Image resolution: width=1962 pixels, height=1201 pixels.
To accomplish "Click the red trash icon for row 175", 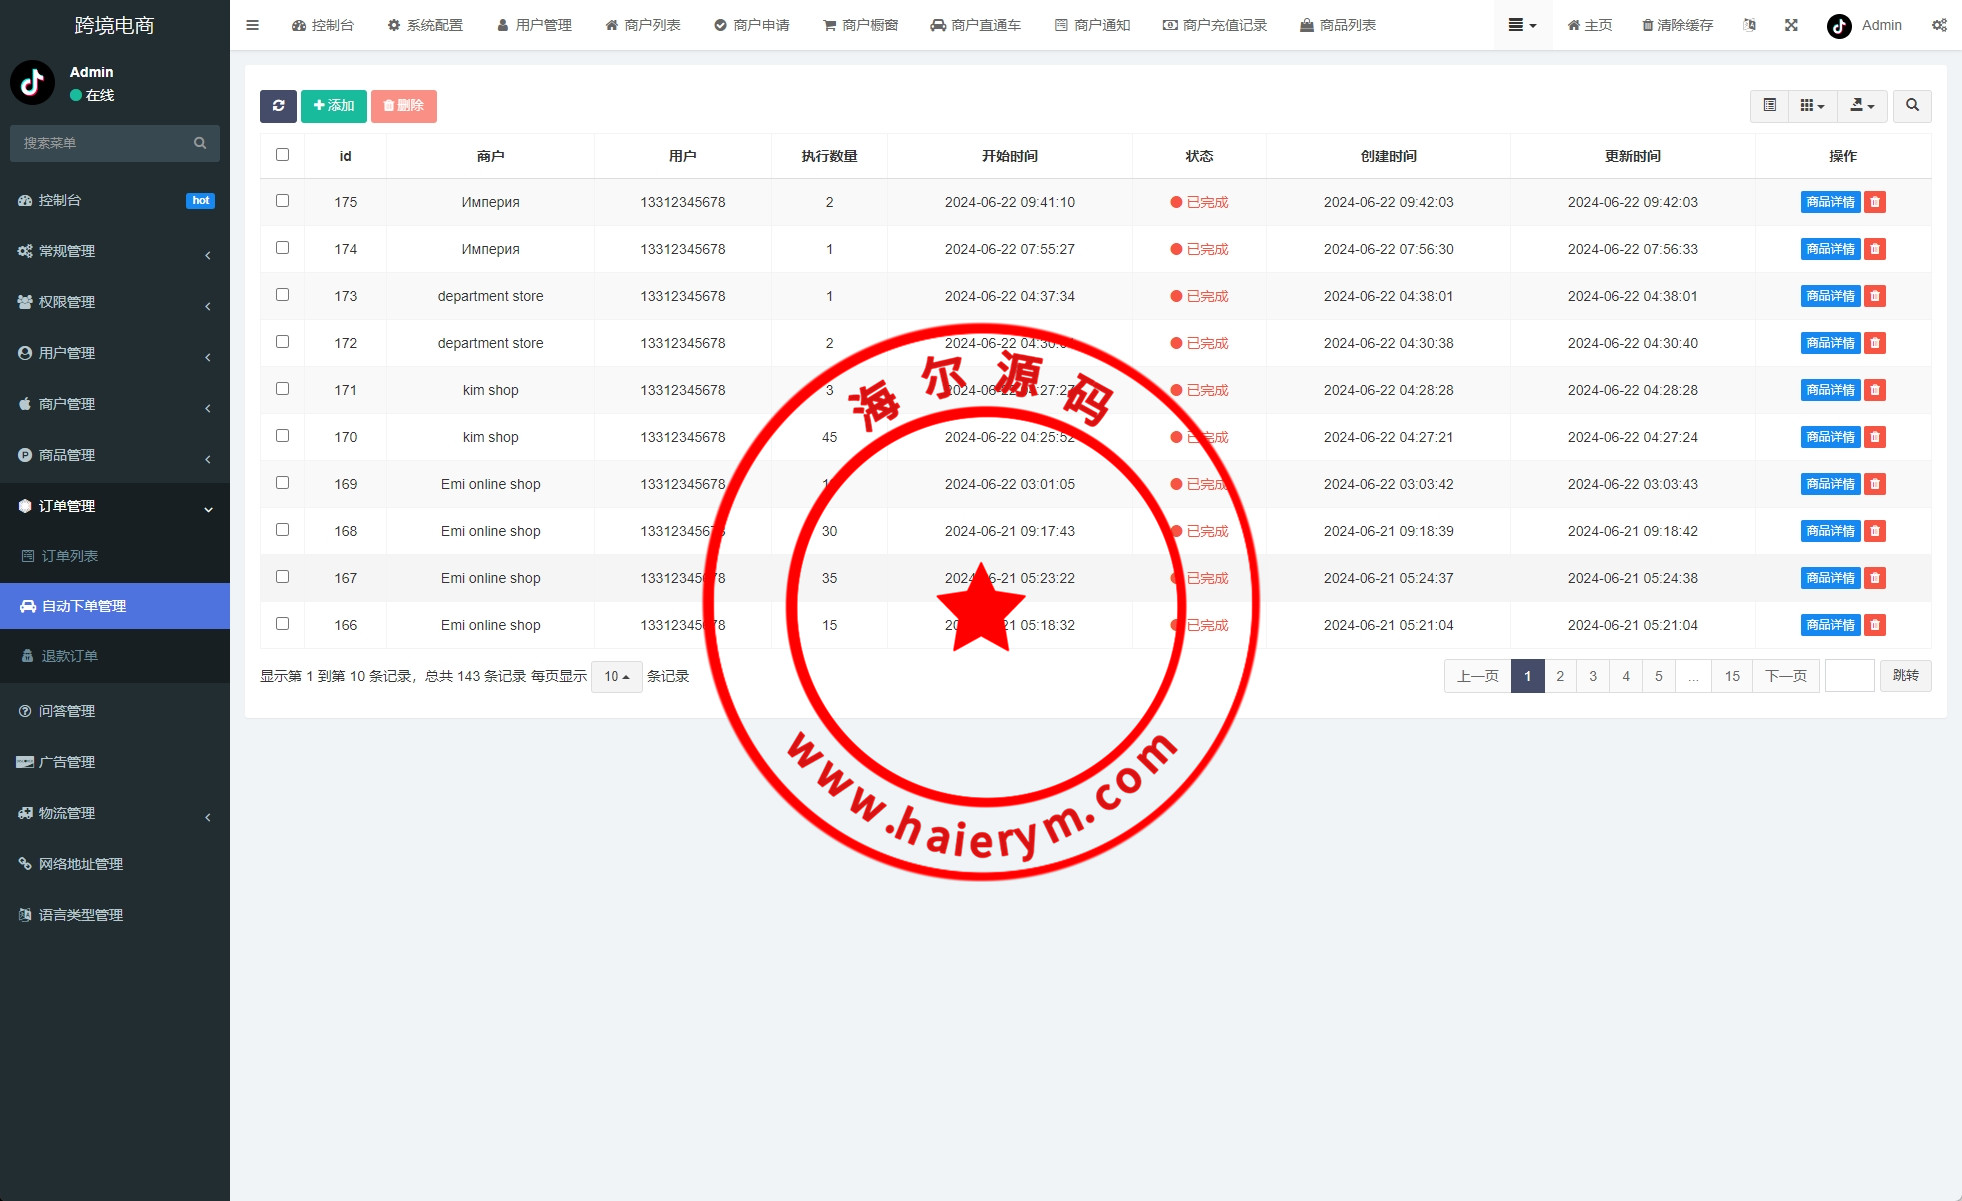I will click(1875, 202).
